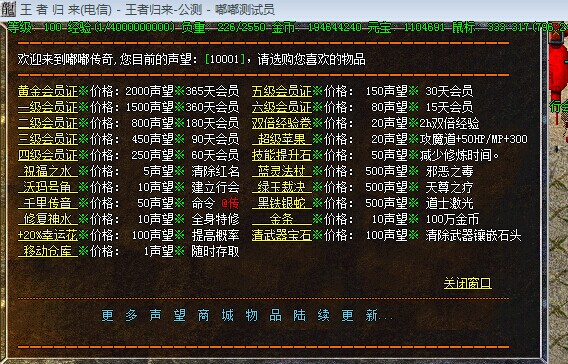Purchase 金条 gold bar item
This screenshot has height=364, width=568.
tap(282, 219)
